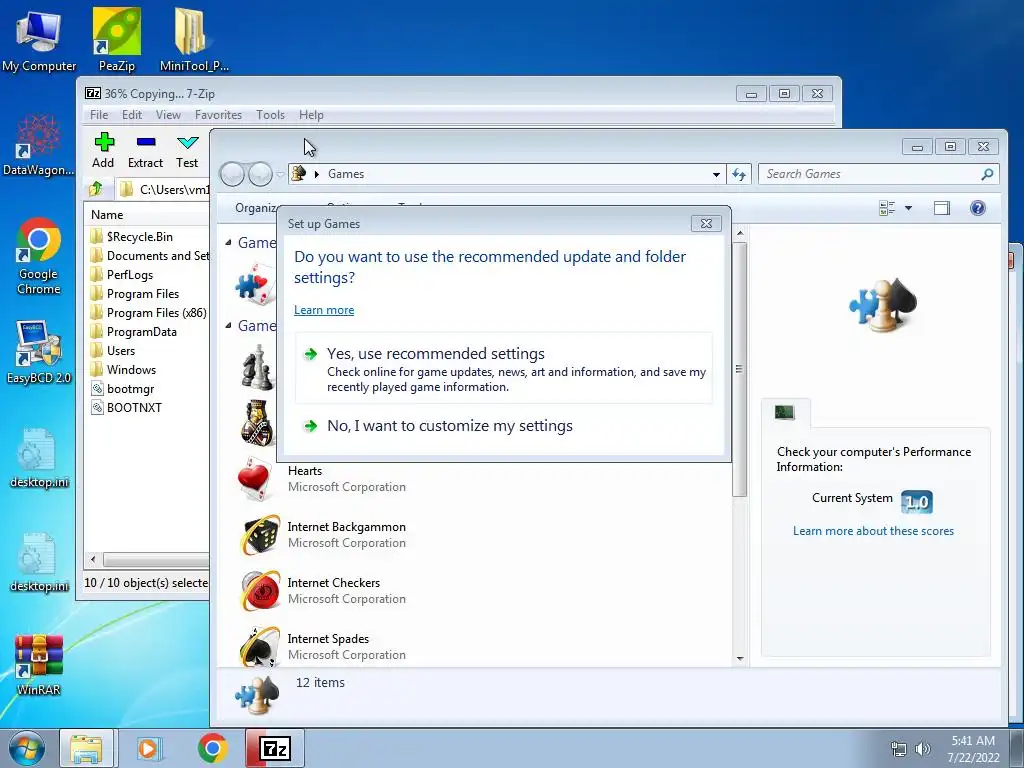The image size is (1024, 768).
Task: Click the scroll down arrow in Games list
Action: tap(740, 658)
